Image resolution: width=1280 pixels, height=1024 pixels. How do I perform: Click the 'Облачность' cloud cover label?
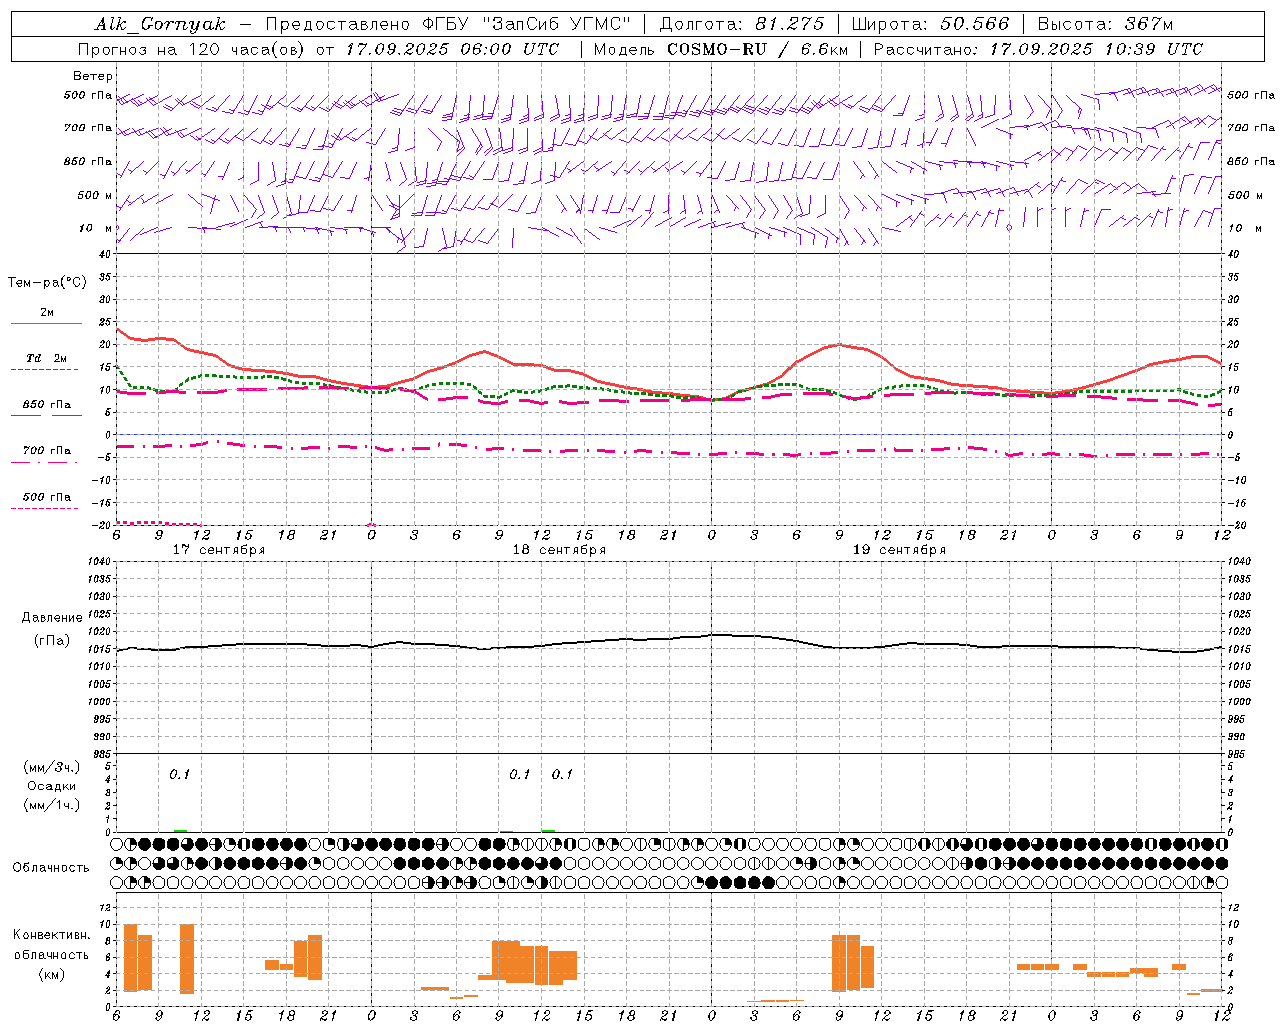coord(51,868)
